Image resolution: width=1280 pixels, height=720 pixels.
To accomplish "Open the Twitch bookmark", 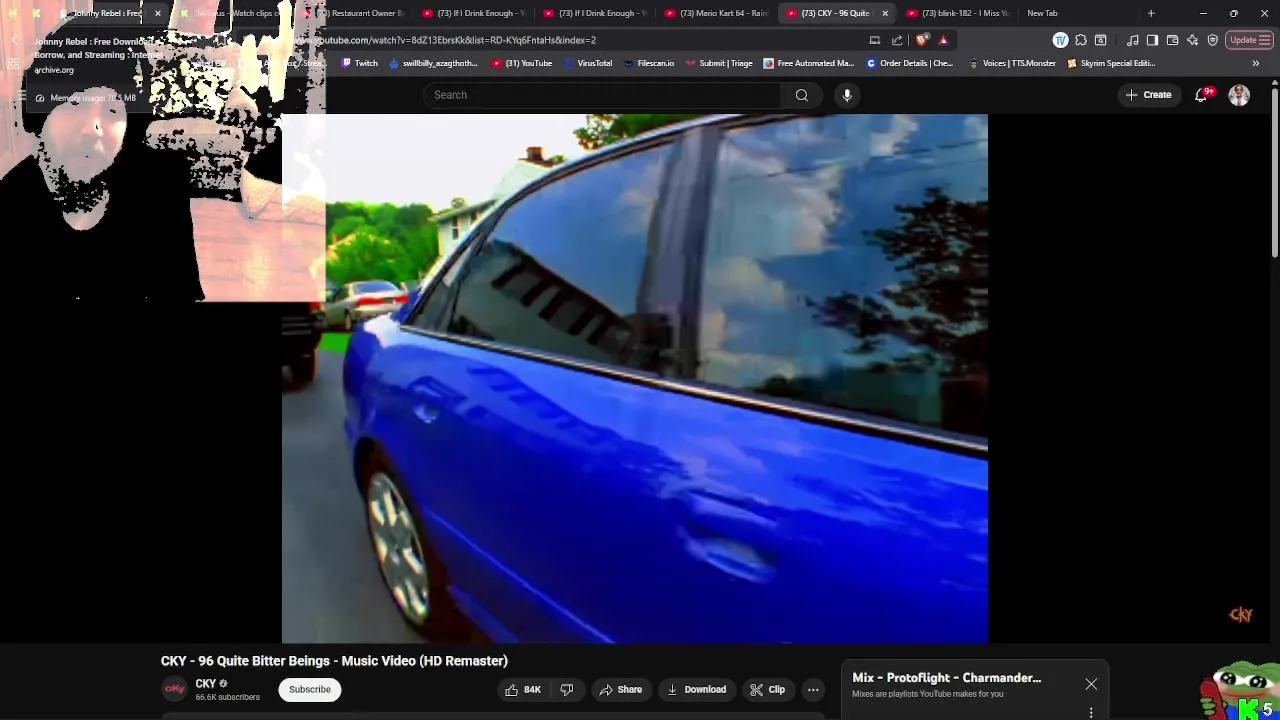I will (360, 63).
